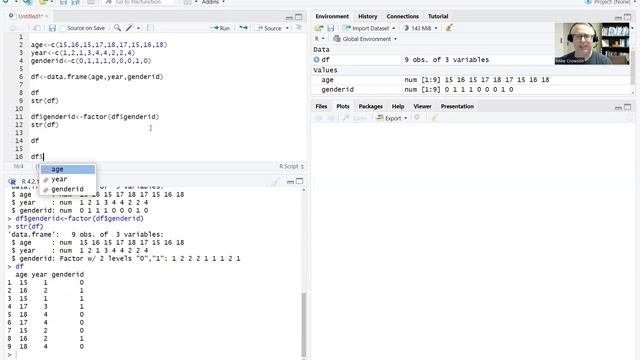Click genderid row in Environment values
Viewport: 640px width, 360px height.
tap(472, 89)
